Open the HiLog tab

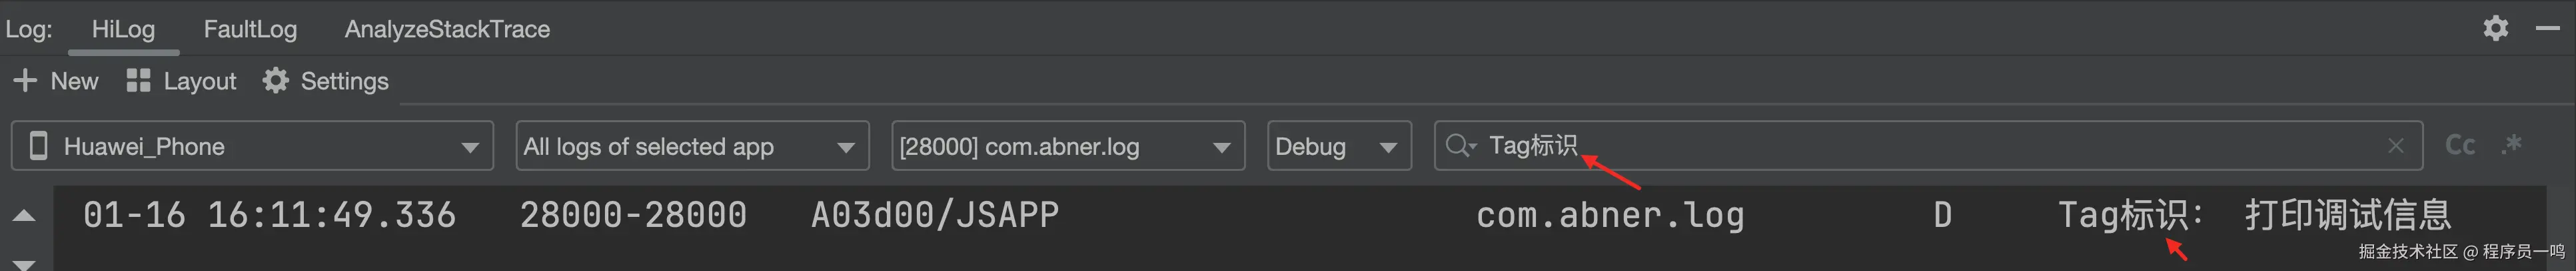click(123, 29)
